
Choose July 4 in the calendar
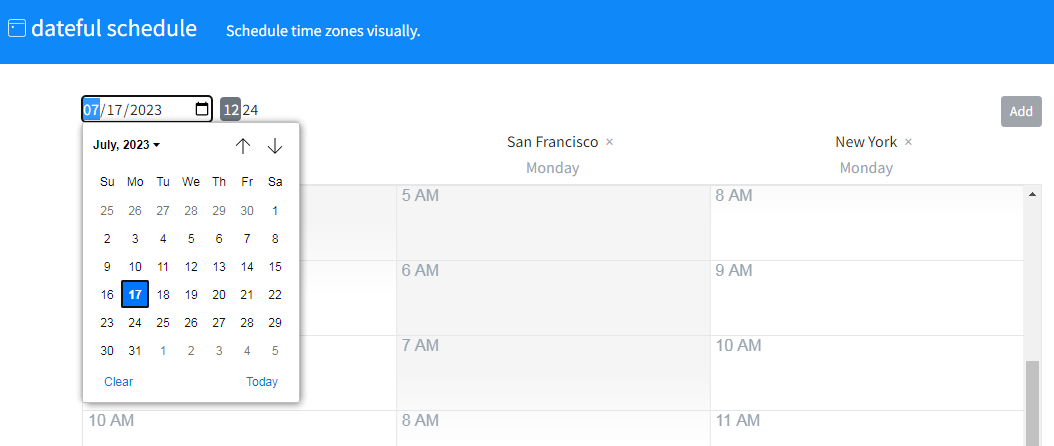pos(163,239)
